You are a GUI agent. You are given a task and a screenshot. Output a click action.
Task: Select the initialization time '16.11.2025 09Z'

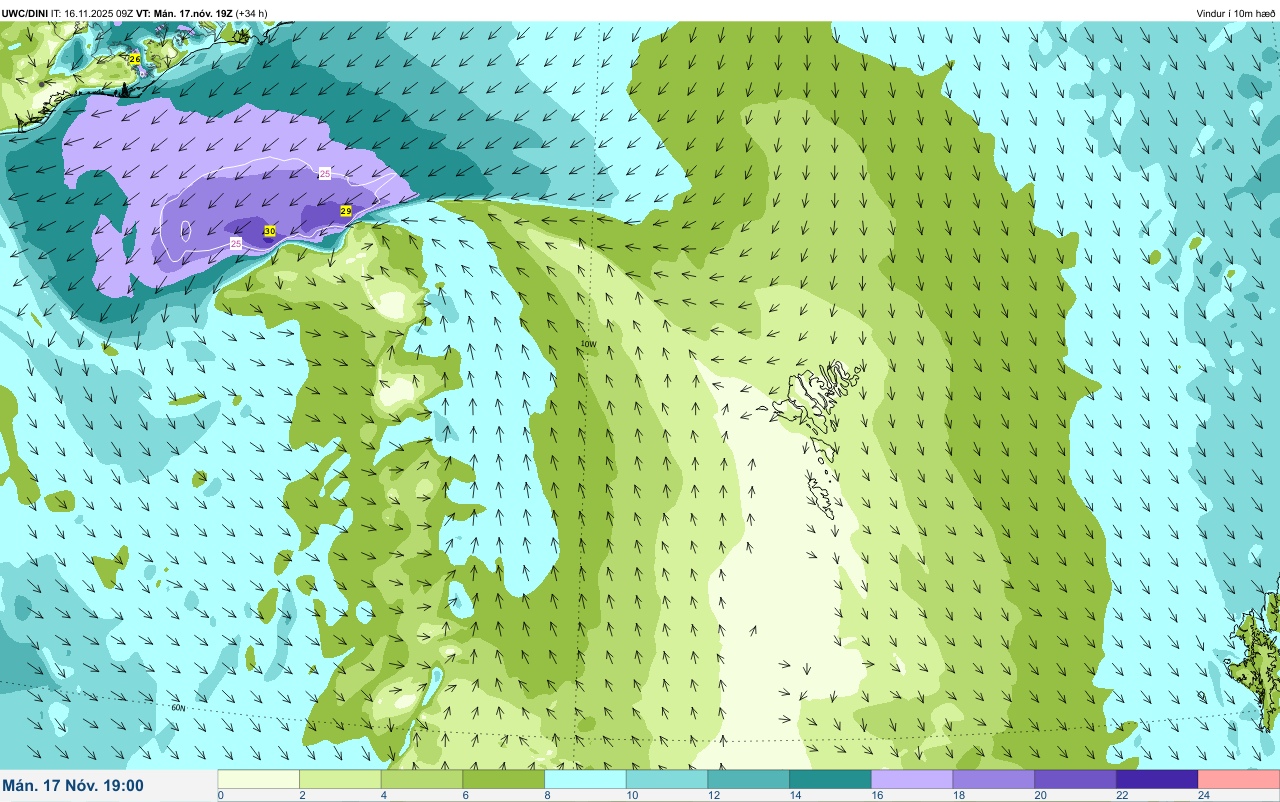point(99,13)
